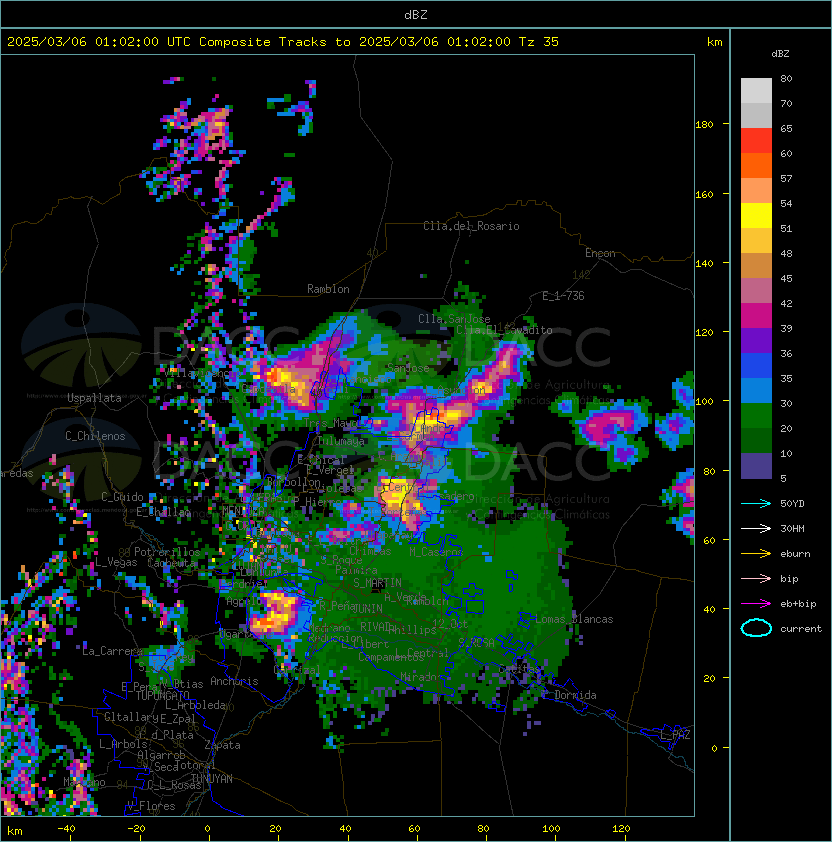Click the 'Phillips' map label
The width and height of the screenshot is (832, 842).
tap(413, 629)
